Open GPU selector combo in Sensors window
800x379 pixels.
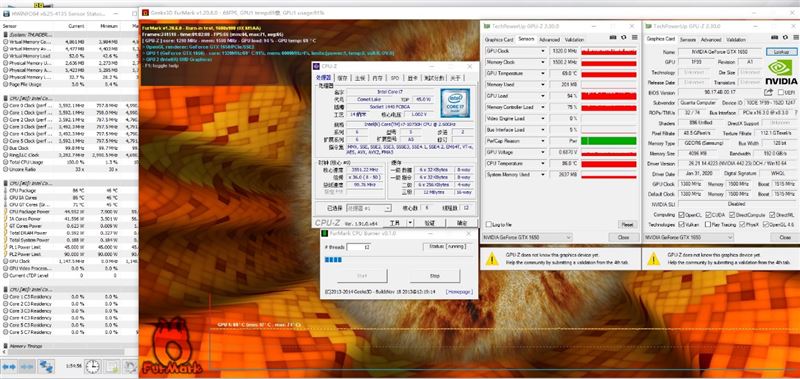point(528,237)
